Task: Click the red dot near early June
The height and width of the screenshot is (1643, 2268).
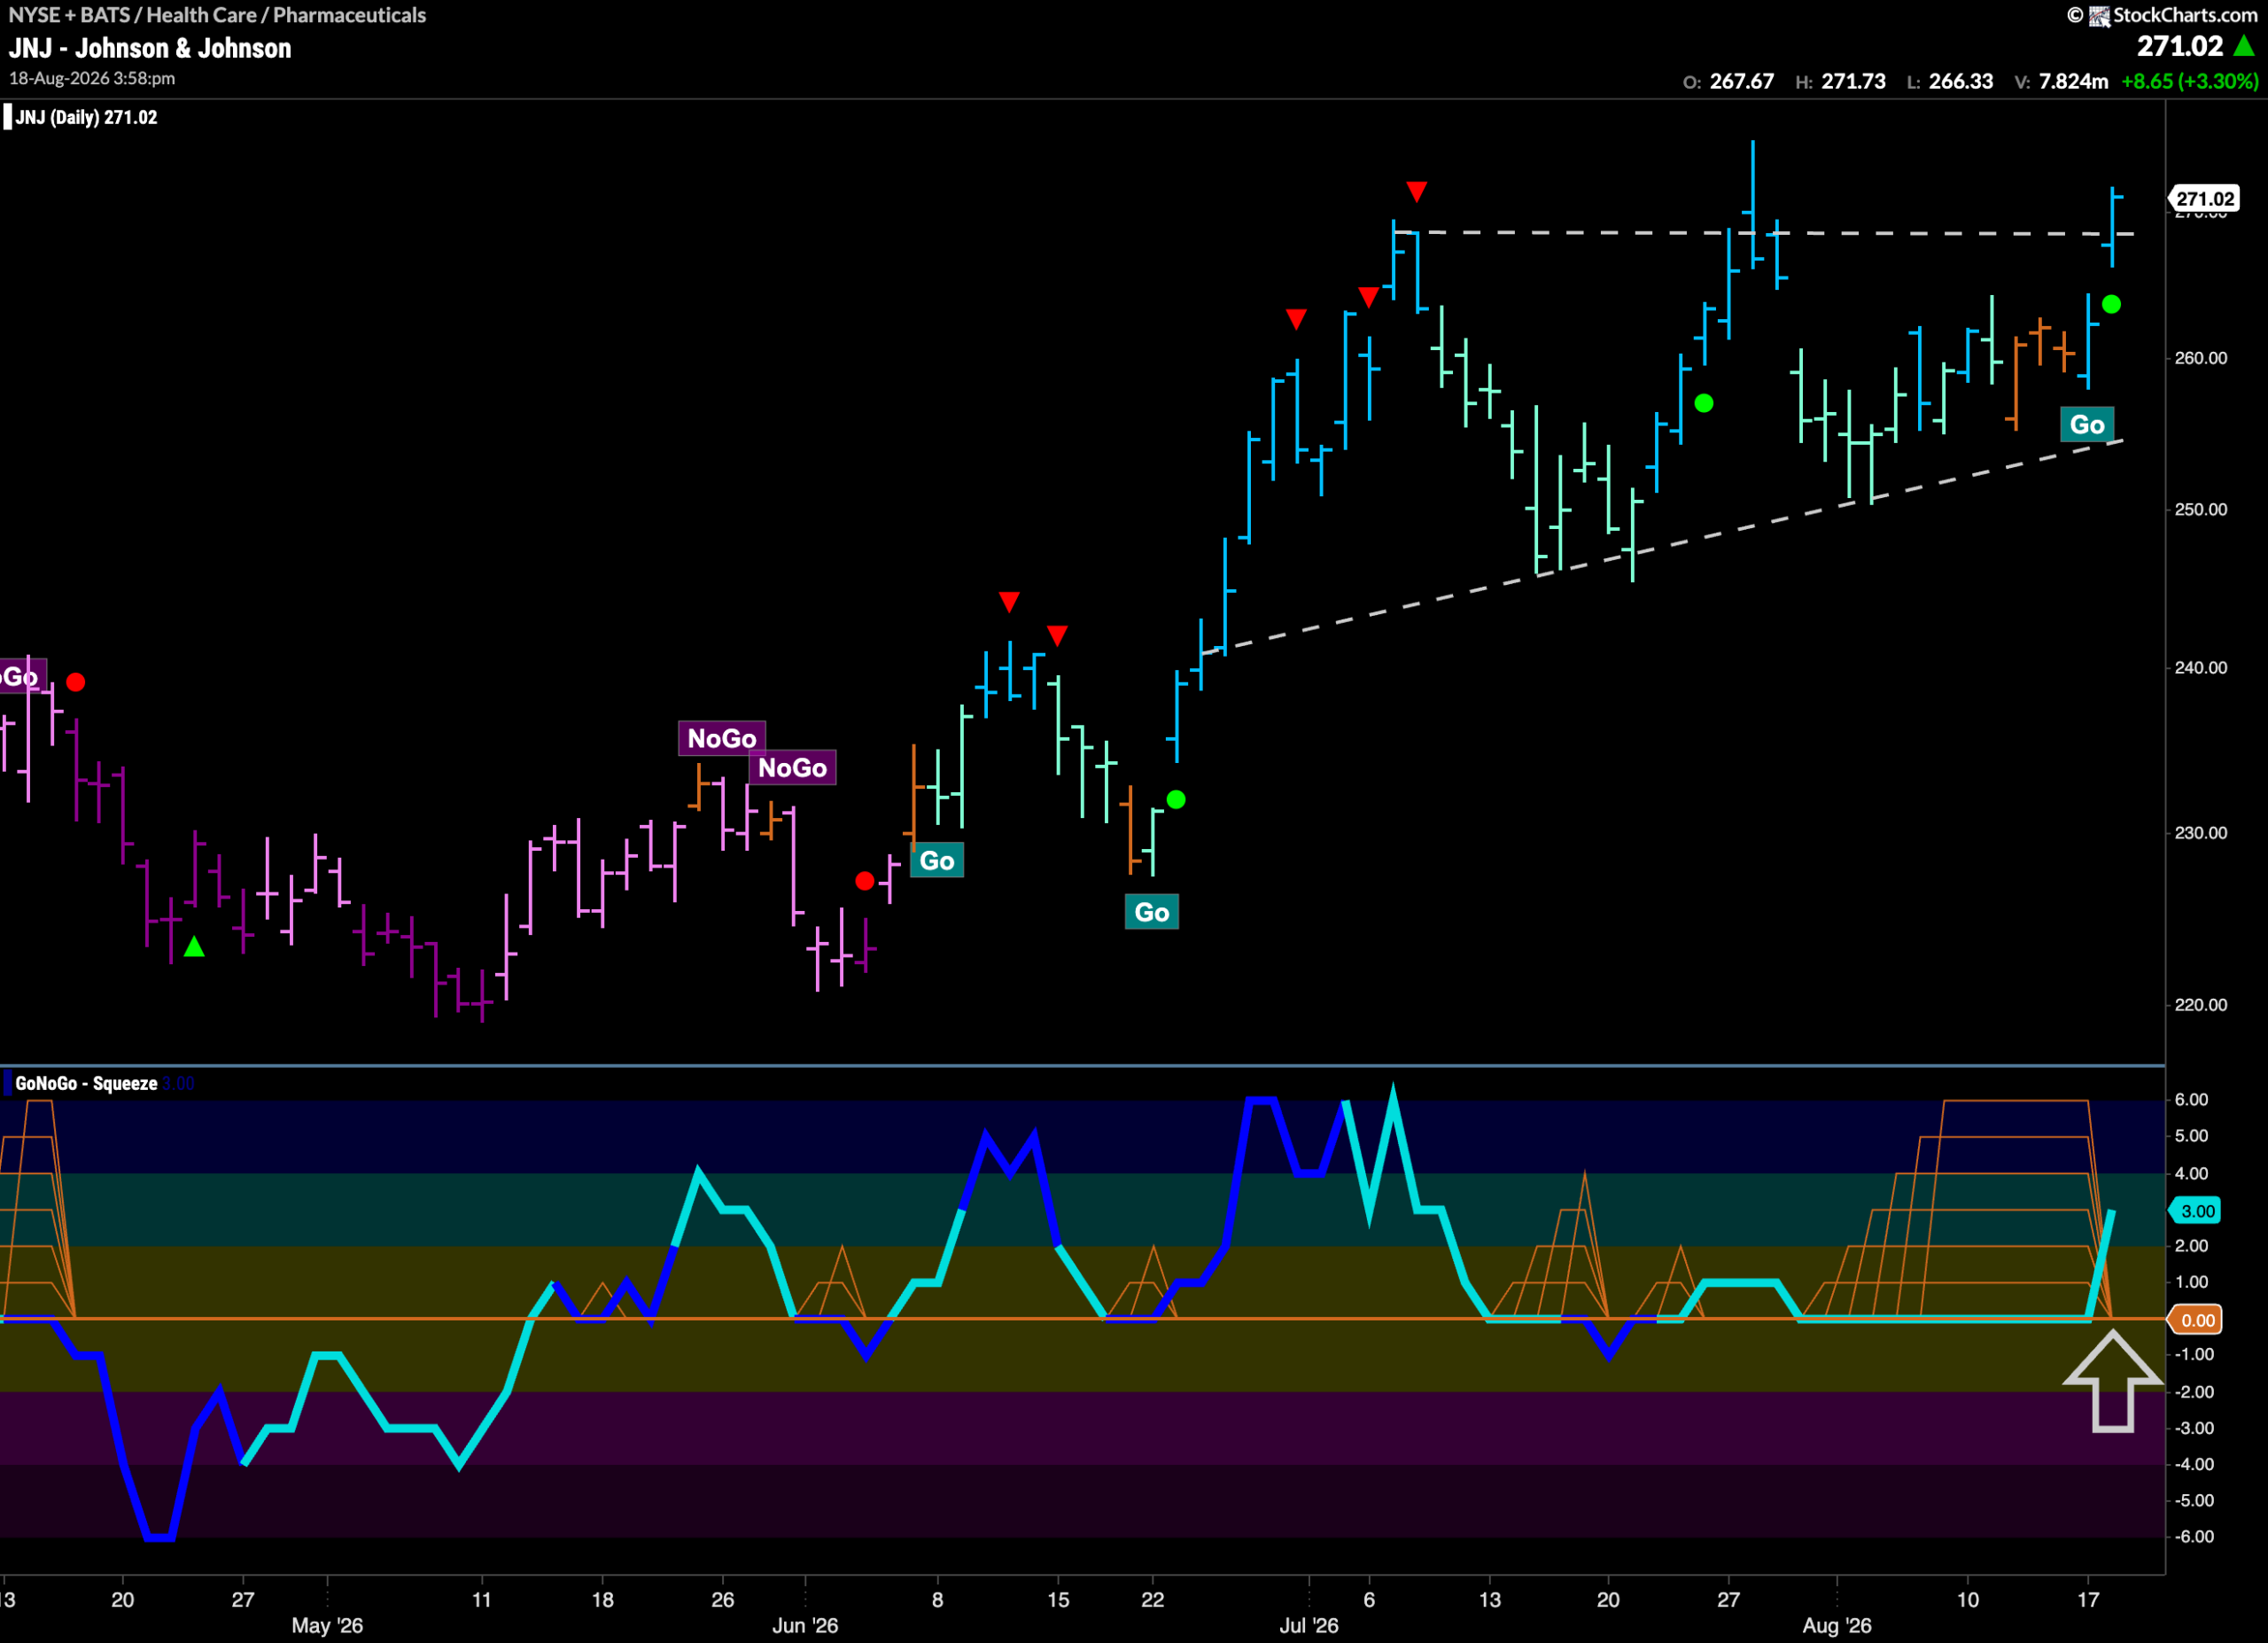Action: pyautogui.click(x=865, y=881)
